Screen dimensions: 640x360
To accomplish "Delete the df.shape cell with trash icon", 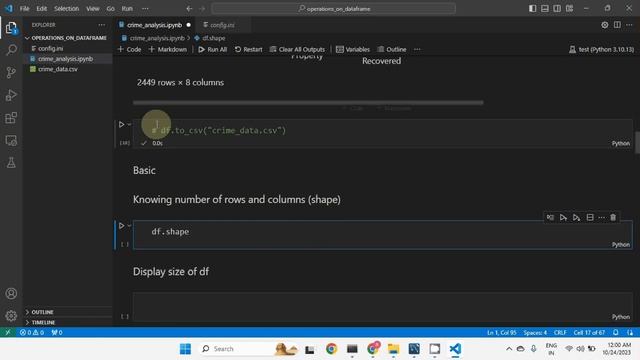I will coord(613,218).
